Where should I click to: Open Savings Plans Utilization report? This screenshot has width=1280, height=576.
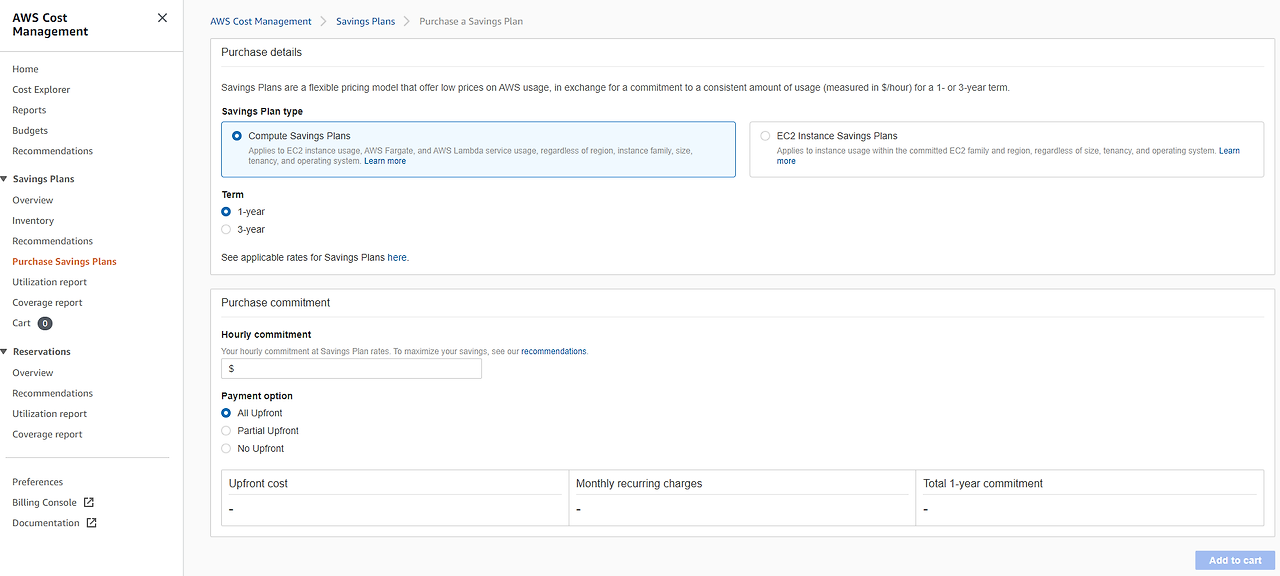(x=49, y=282)
